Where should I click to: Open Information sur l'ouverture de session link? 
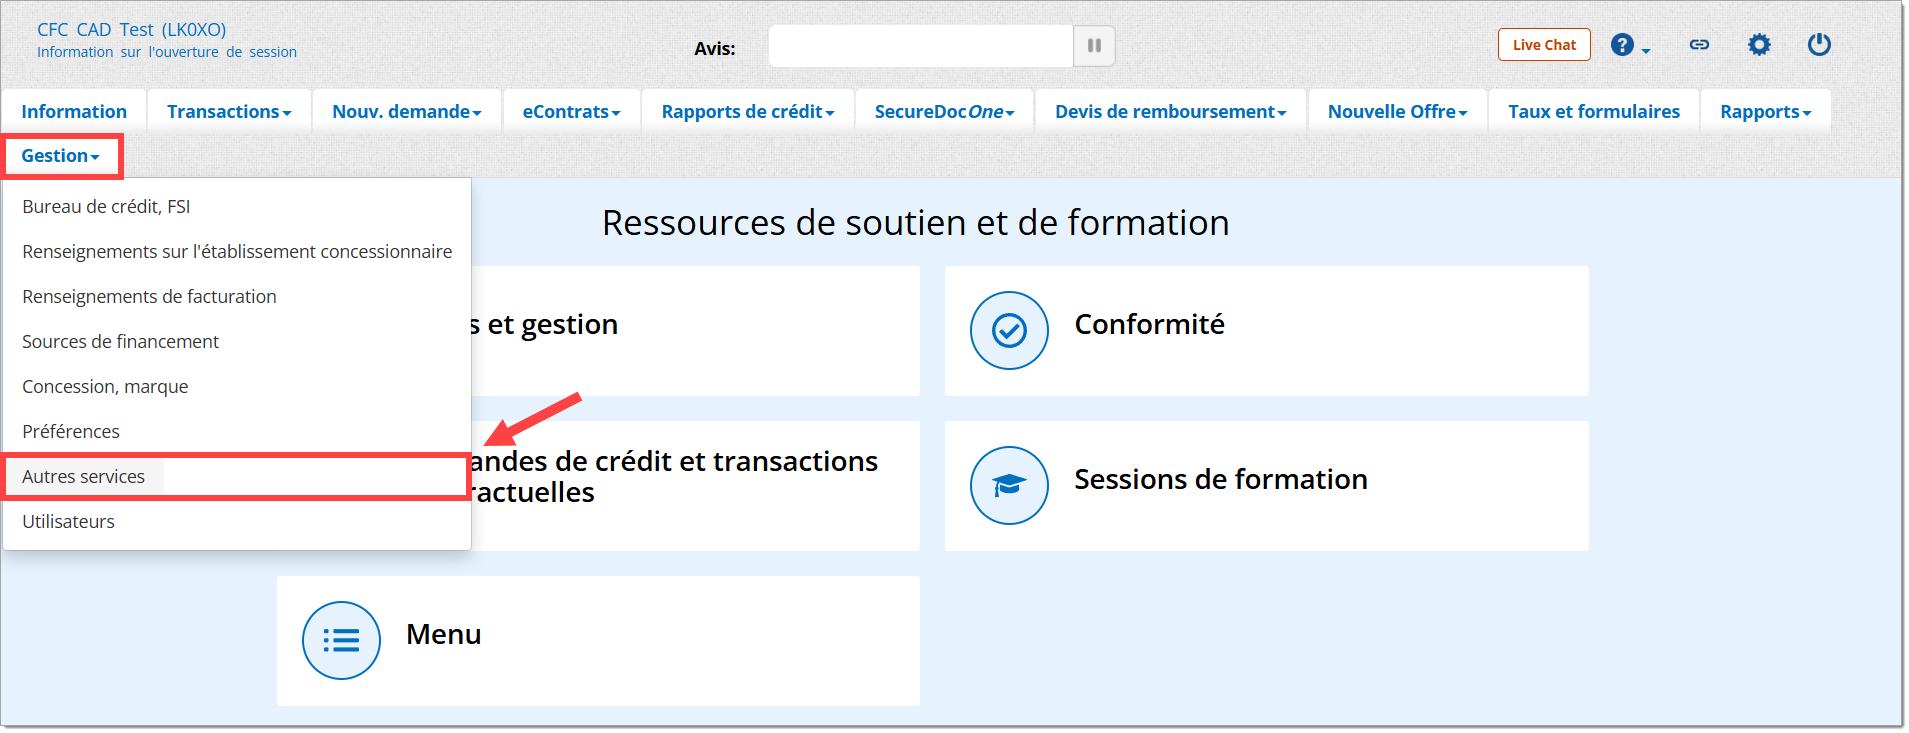167,52
